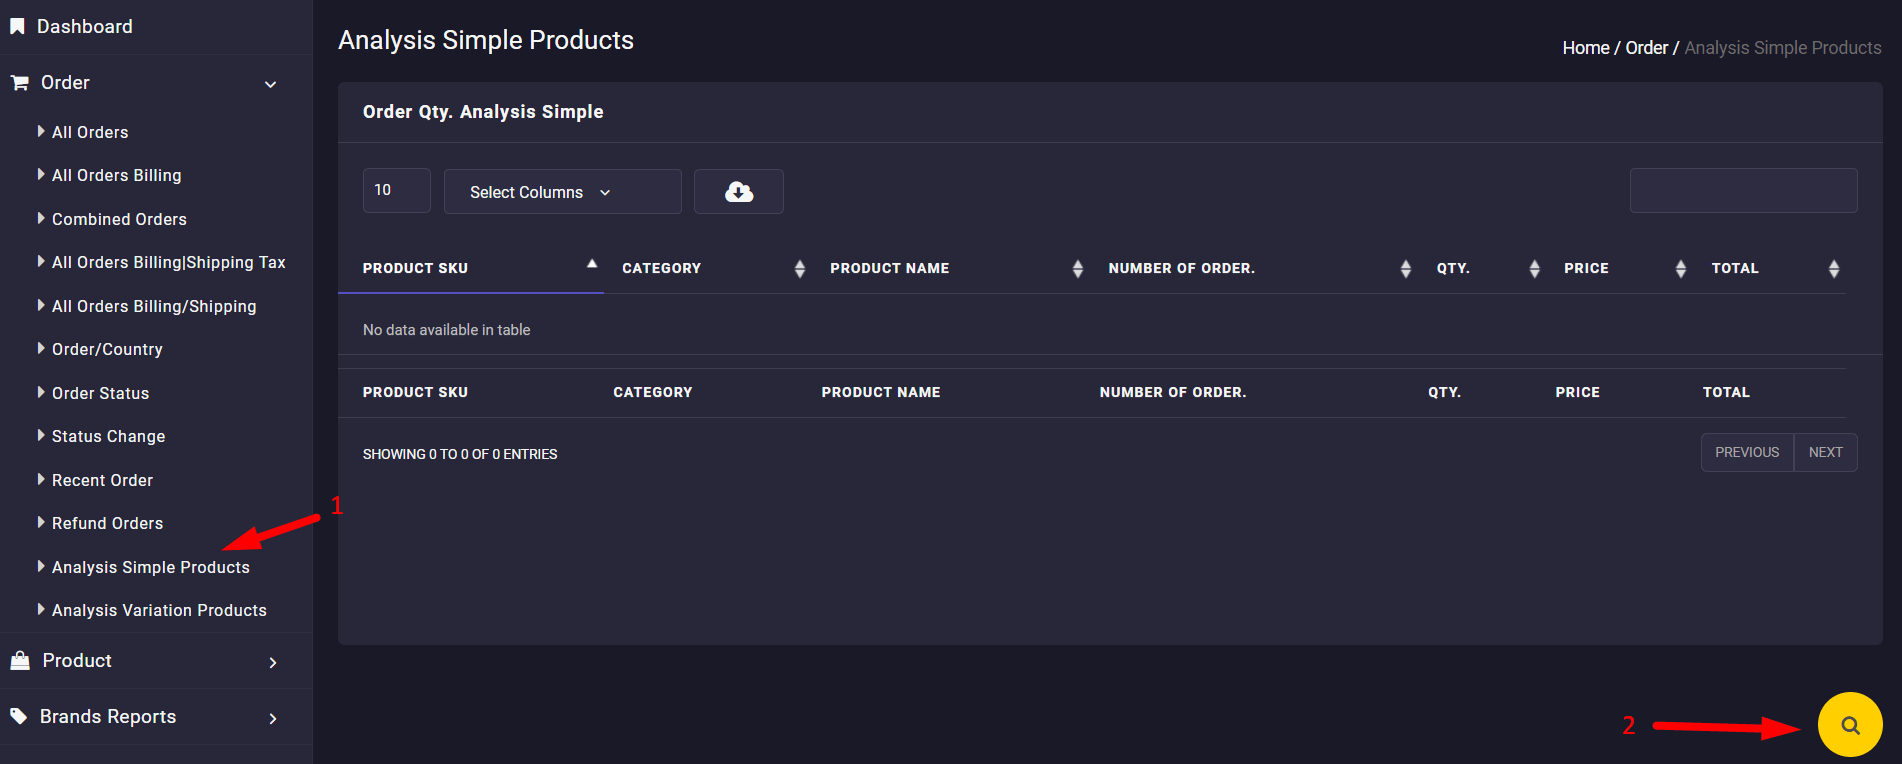Sort by Total column sort arrows
The height and width of the screenshot is (764, 1902).
click(1833, 268)
